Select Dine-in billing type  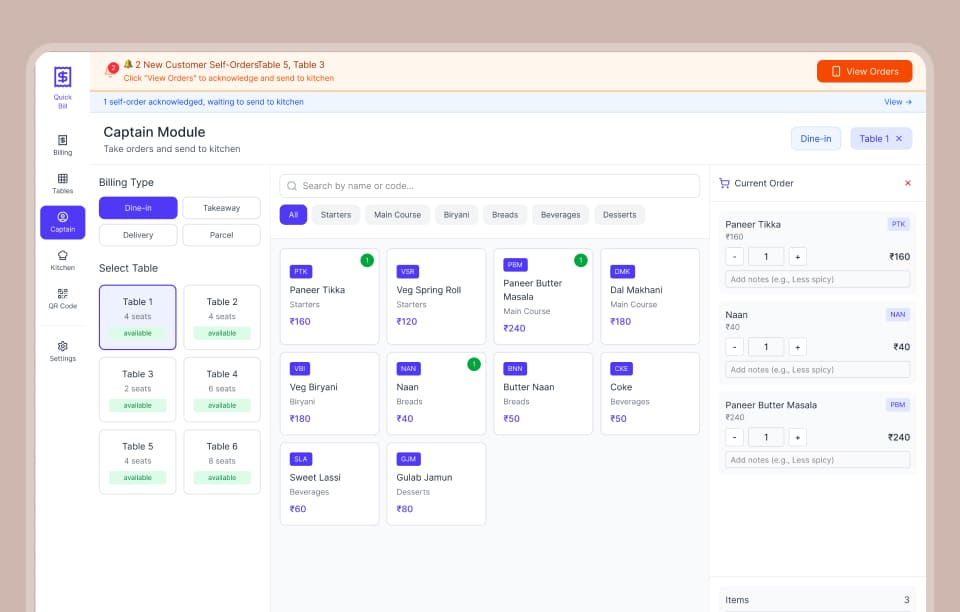[138, 208]
